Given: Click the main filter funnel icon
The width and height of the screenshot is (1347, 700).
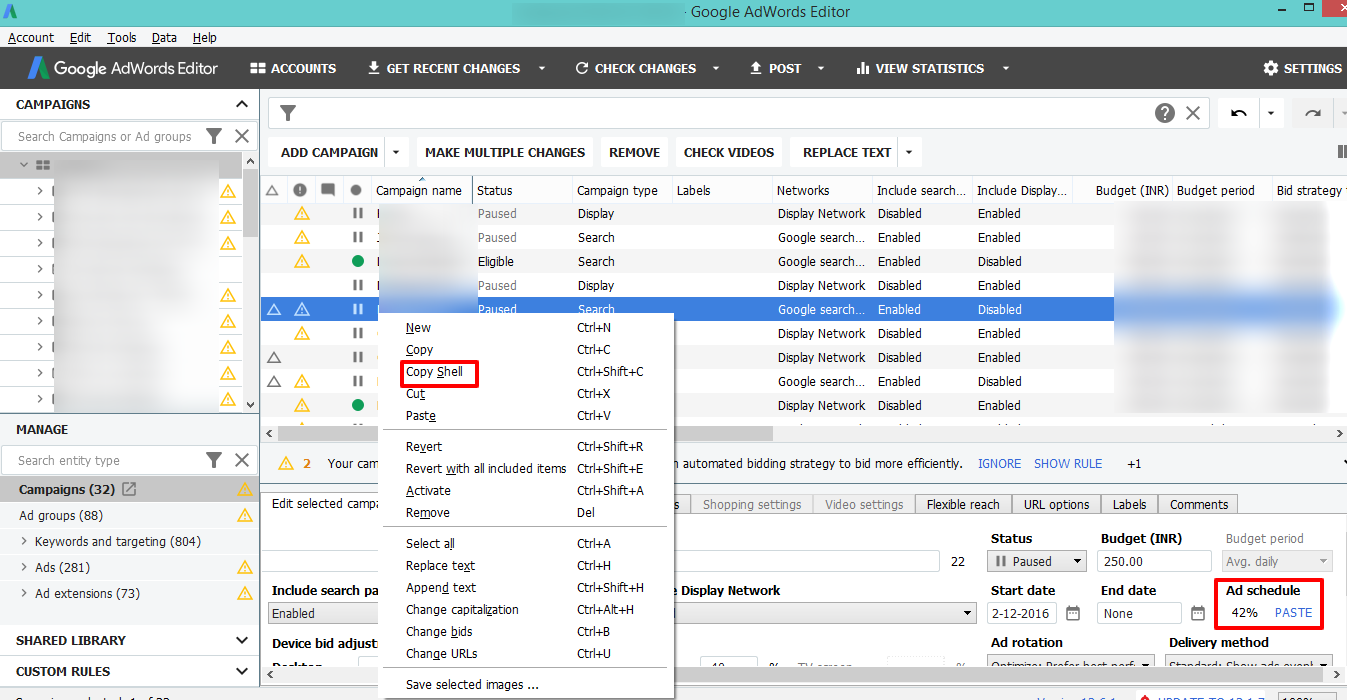Looking at the screenshot, I should (287, 113).
